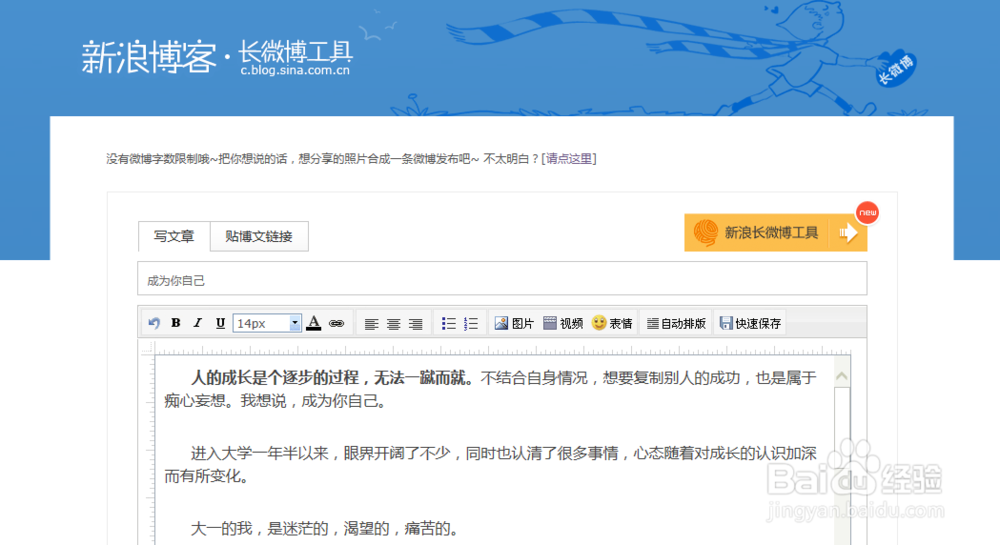Viewport: 1000px width, 545px height.
Task: Click the text 痴心妄想。我想说，成为你自己。
Action: pos(275,401)
